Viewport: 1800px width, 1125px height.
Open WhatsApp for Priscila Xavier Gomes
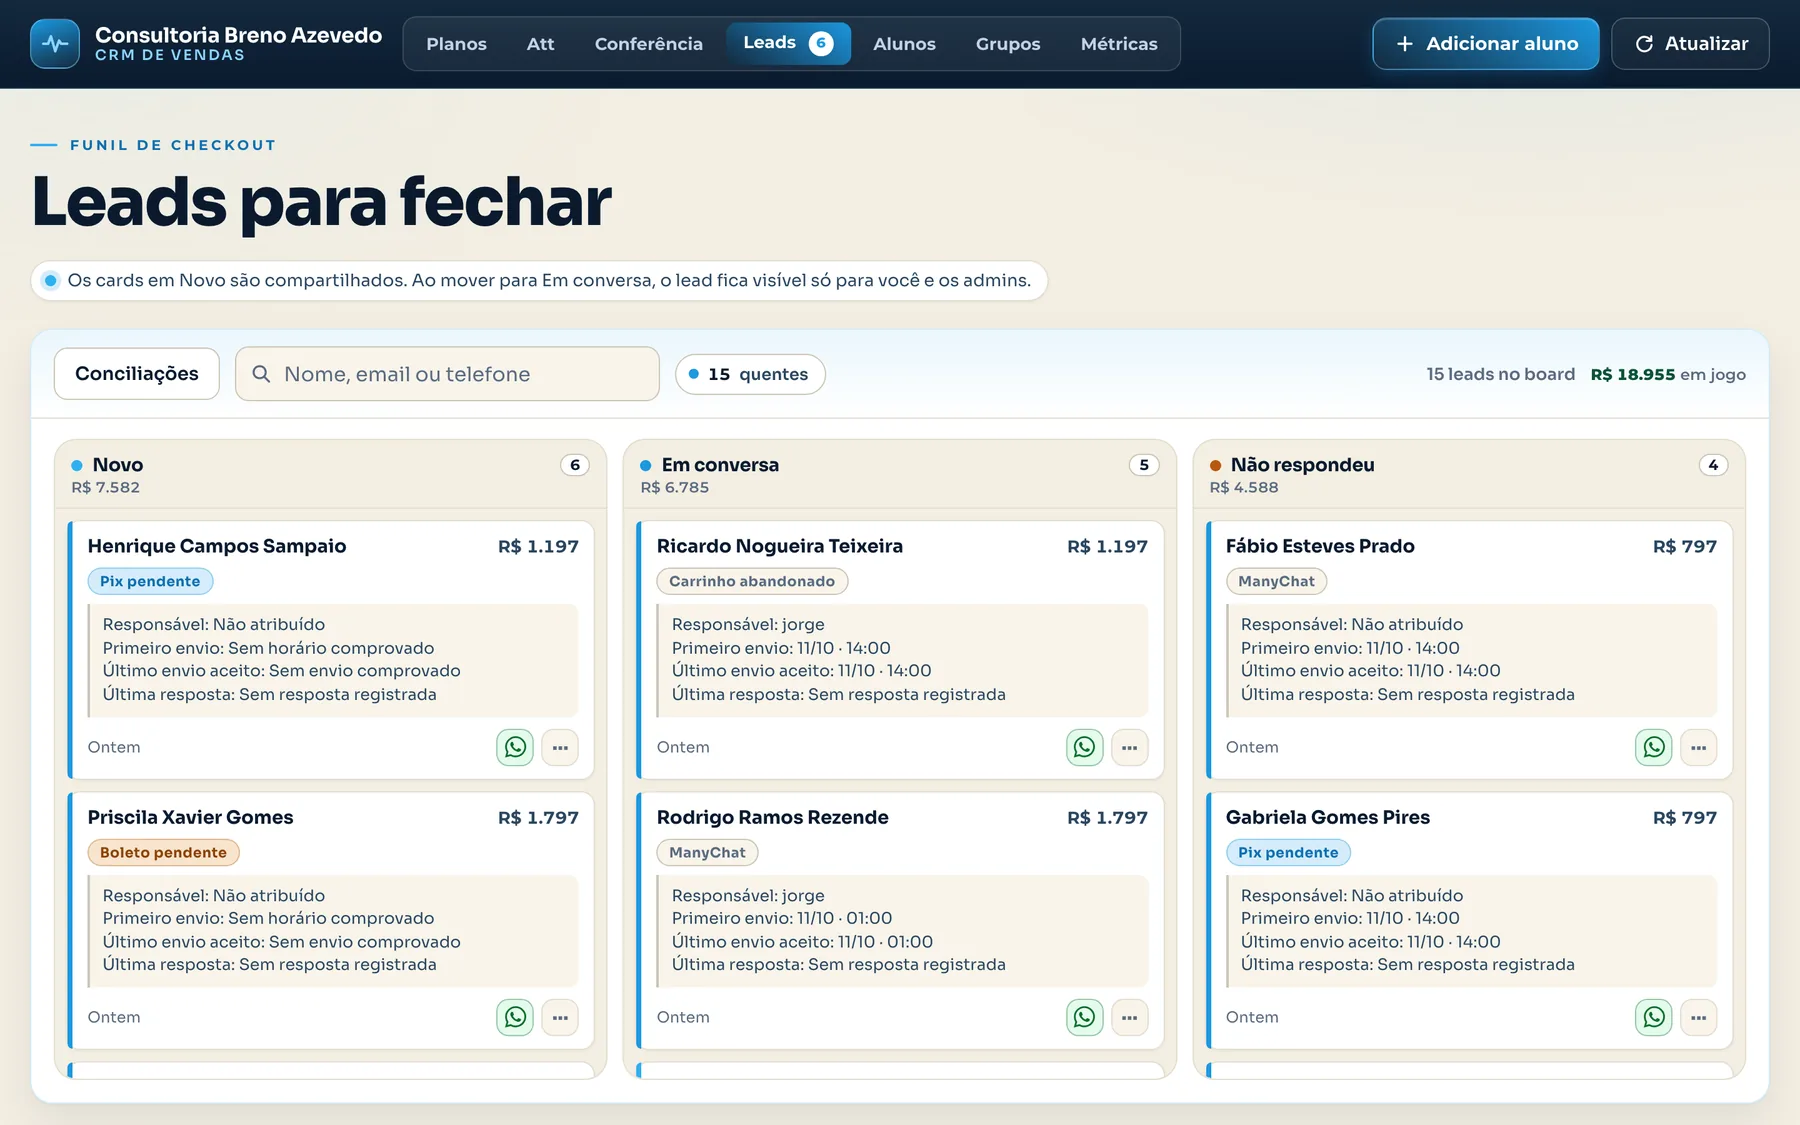[515, 1017]
